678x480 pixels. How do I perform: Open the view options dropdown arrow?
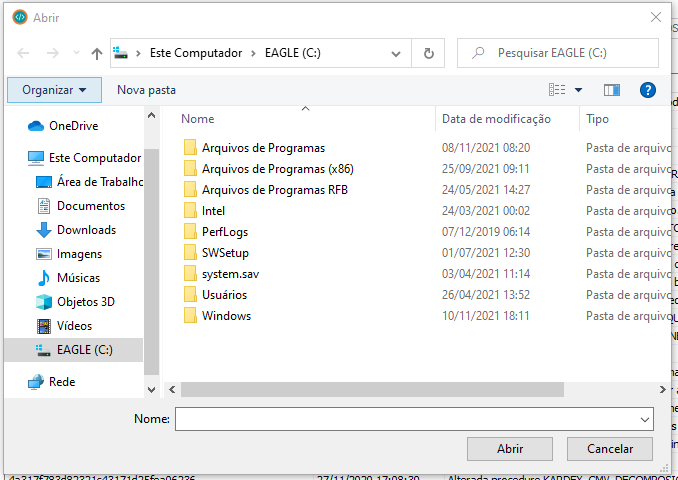(578, 90)
